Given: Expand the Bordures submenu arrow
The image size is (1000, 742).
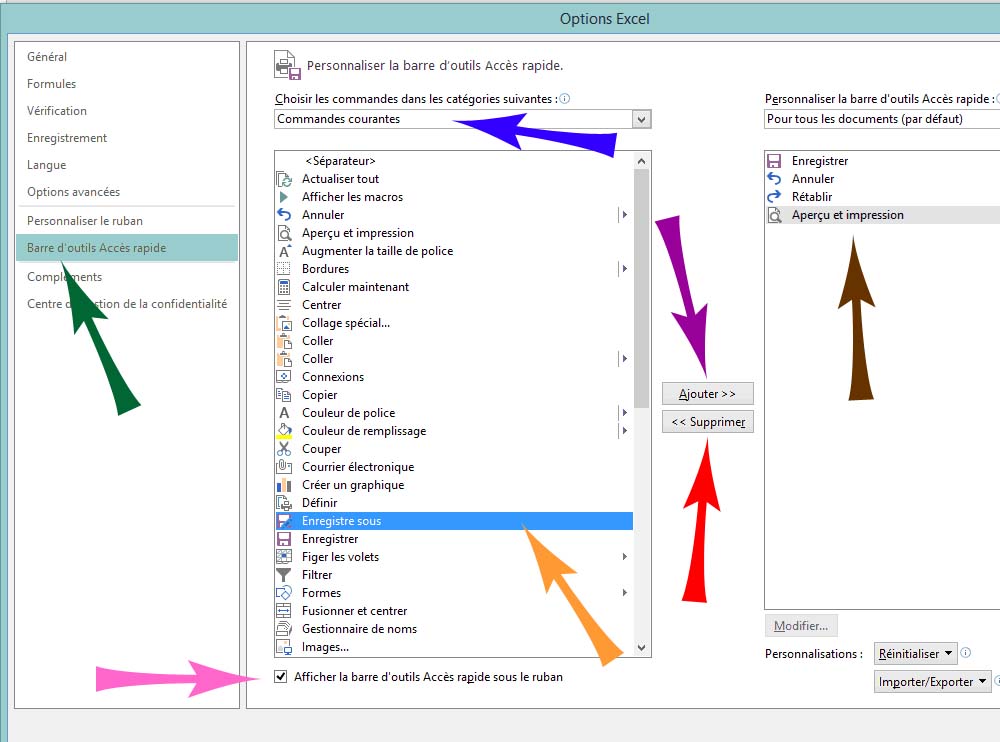Looking at the screenshot, I should click(x=624, y=269).
